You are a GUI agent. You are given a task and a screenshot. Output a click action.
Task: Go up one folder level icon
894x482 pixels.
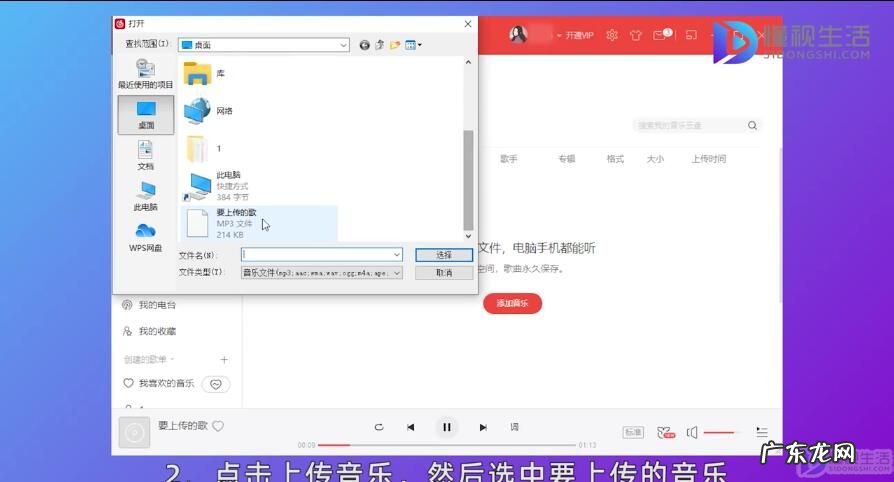click(379, 45)
